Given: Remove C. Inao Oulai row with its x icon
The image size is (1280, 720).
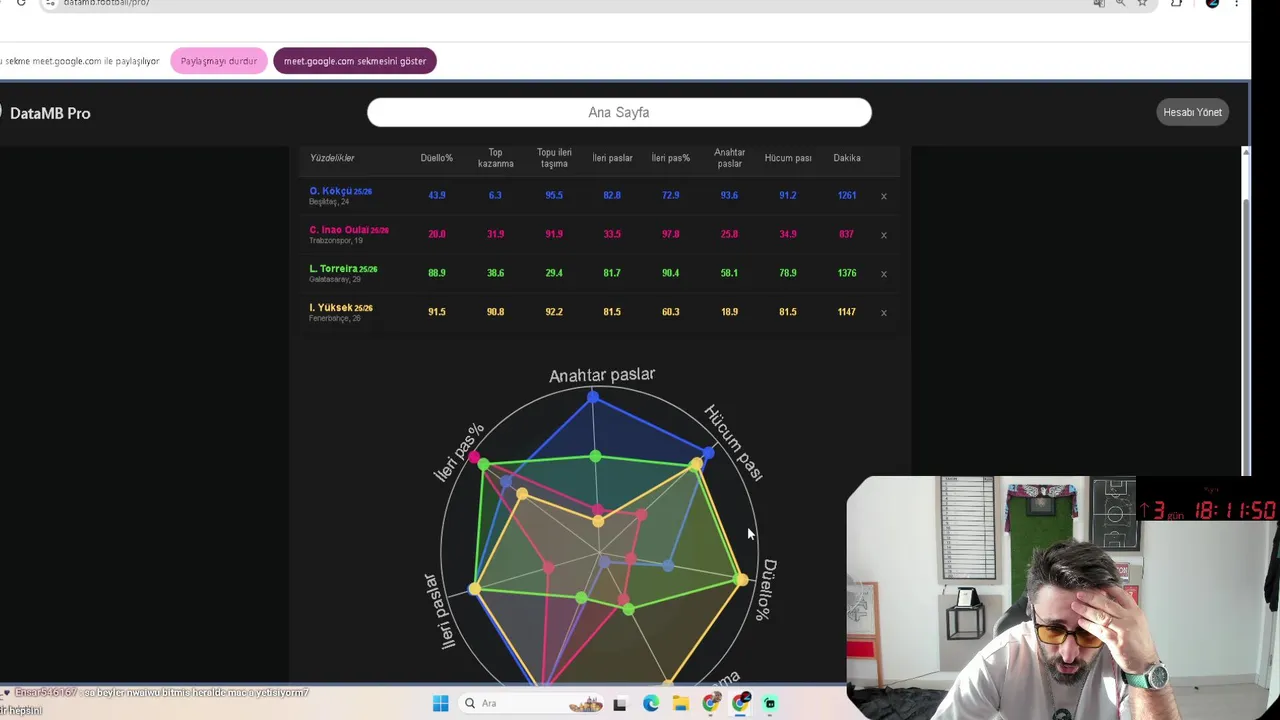Looking at the screenshot, I should coord(883,235).
